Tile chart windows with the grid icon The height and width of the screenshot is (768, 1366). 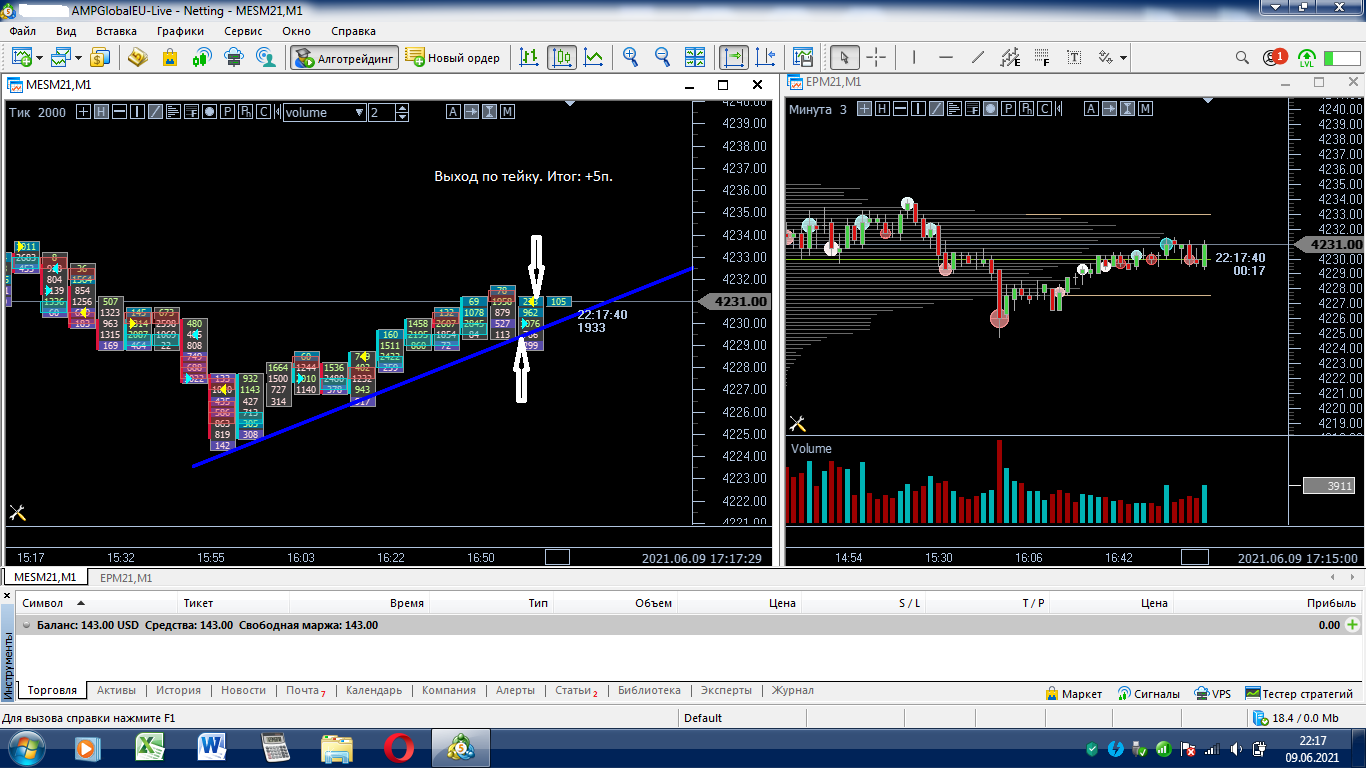[x=695, y=57]
